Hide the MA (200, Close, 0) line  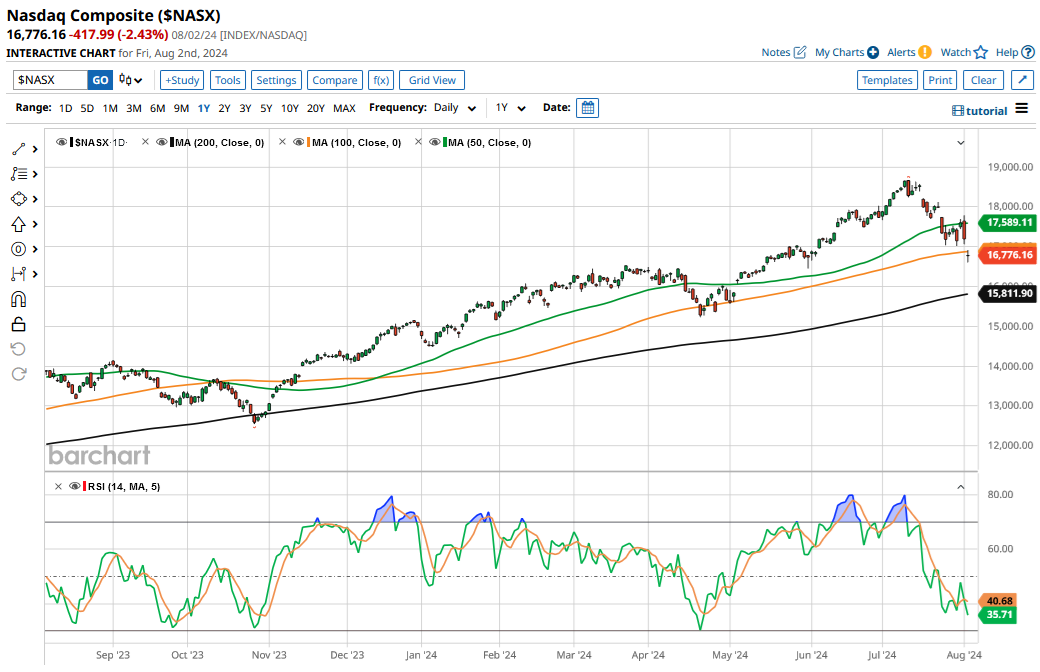163,143
